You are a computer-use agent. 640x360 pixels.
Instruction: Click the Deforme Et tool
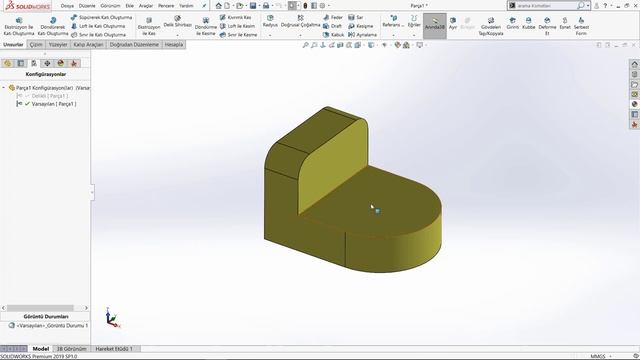[547, 27]
